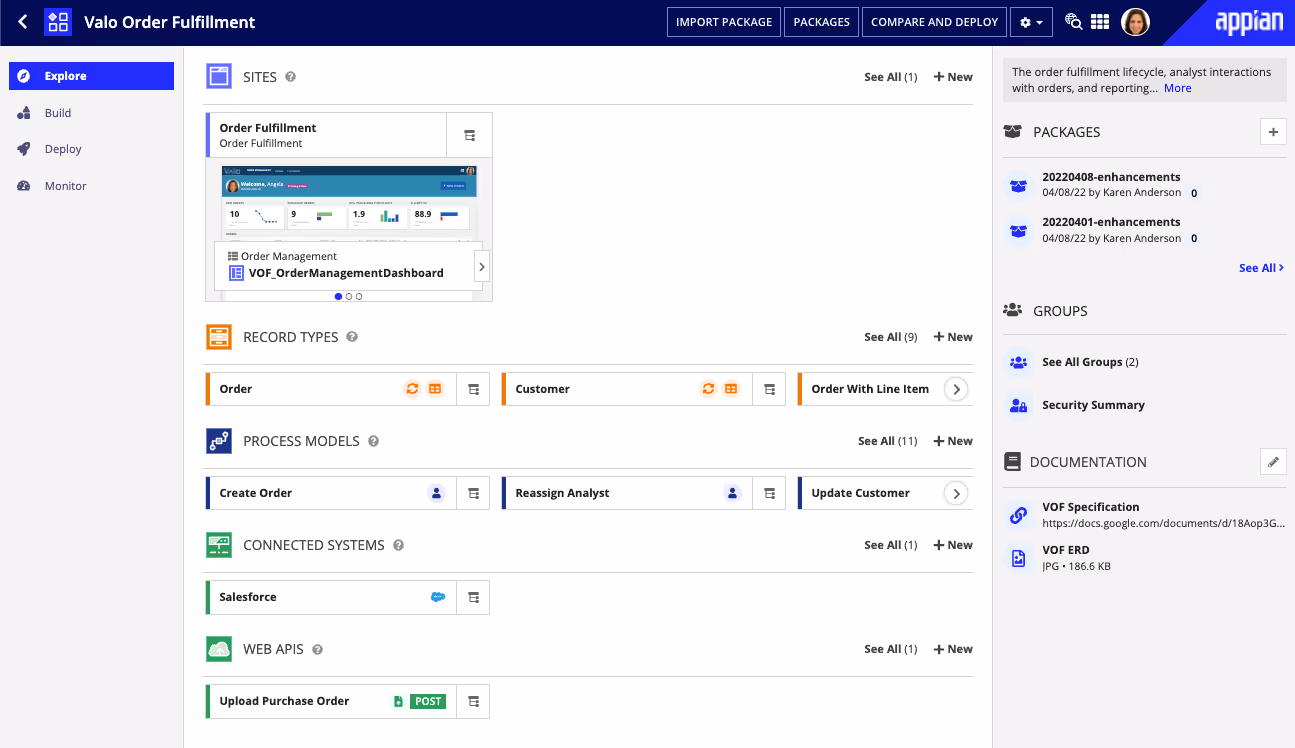Click the Packages button in header

point(821,22)
